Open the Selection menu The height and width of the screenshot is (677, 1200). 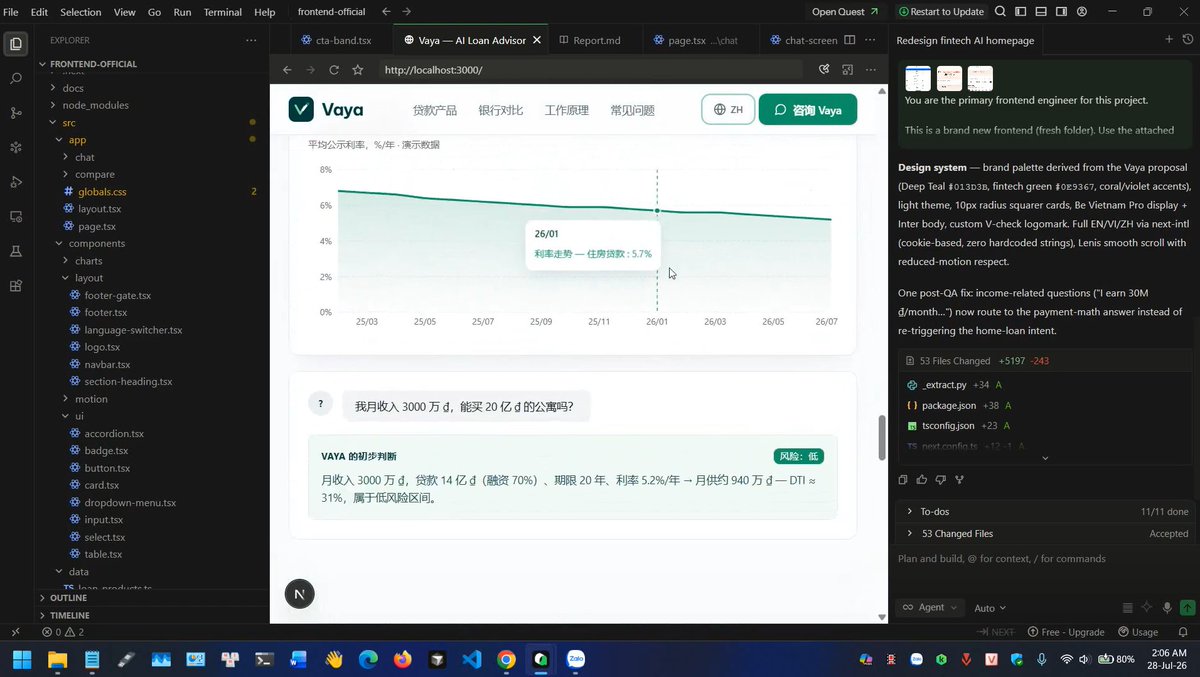(80, 12)
